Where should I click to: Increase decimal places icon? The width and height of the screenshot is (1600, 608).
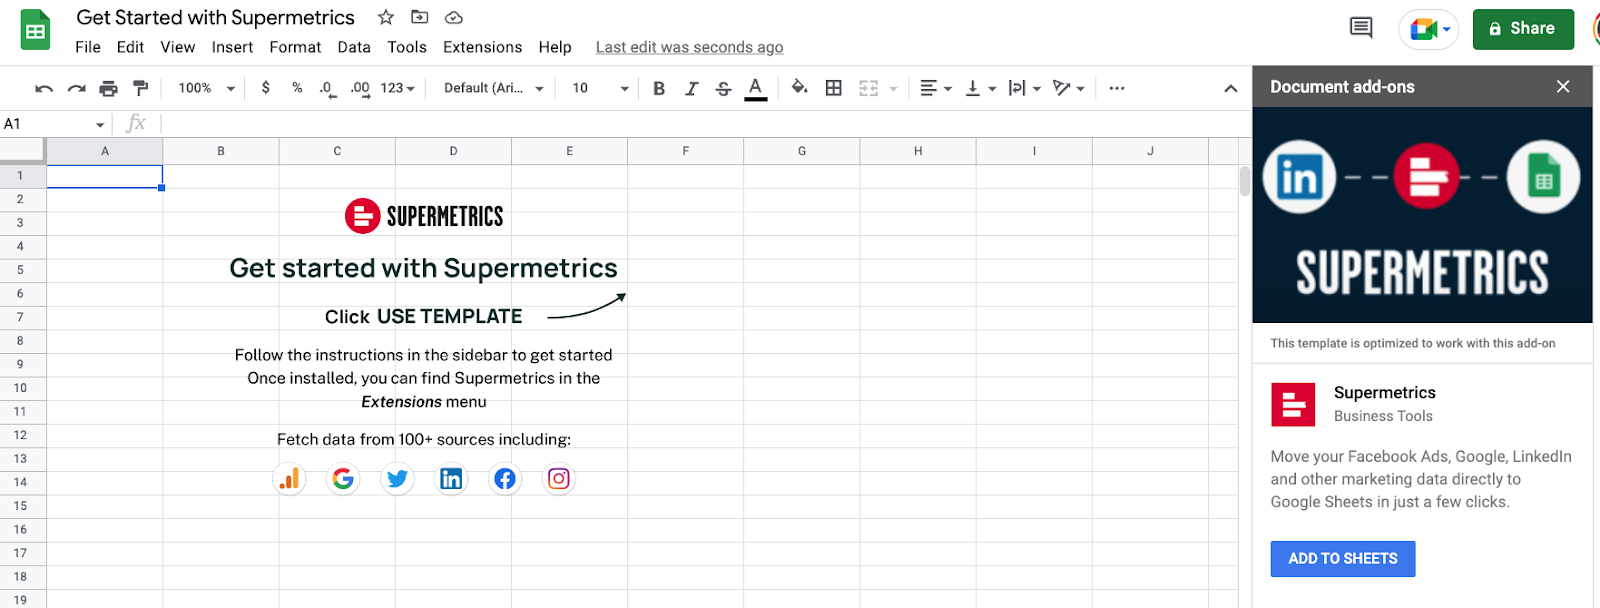pyautogui.click(x=360, y=88)
